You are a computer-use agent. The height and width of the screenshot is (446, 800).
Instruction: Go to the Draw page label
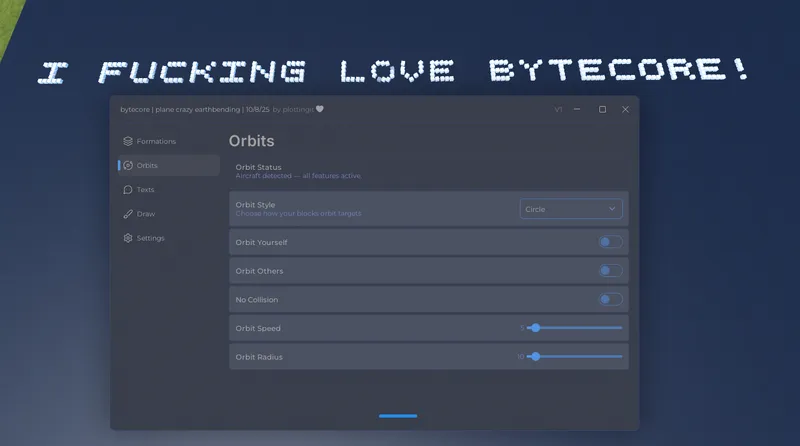click(146, 214)
